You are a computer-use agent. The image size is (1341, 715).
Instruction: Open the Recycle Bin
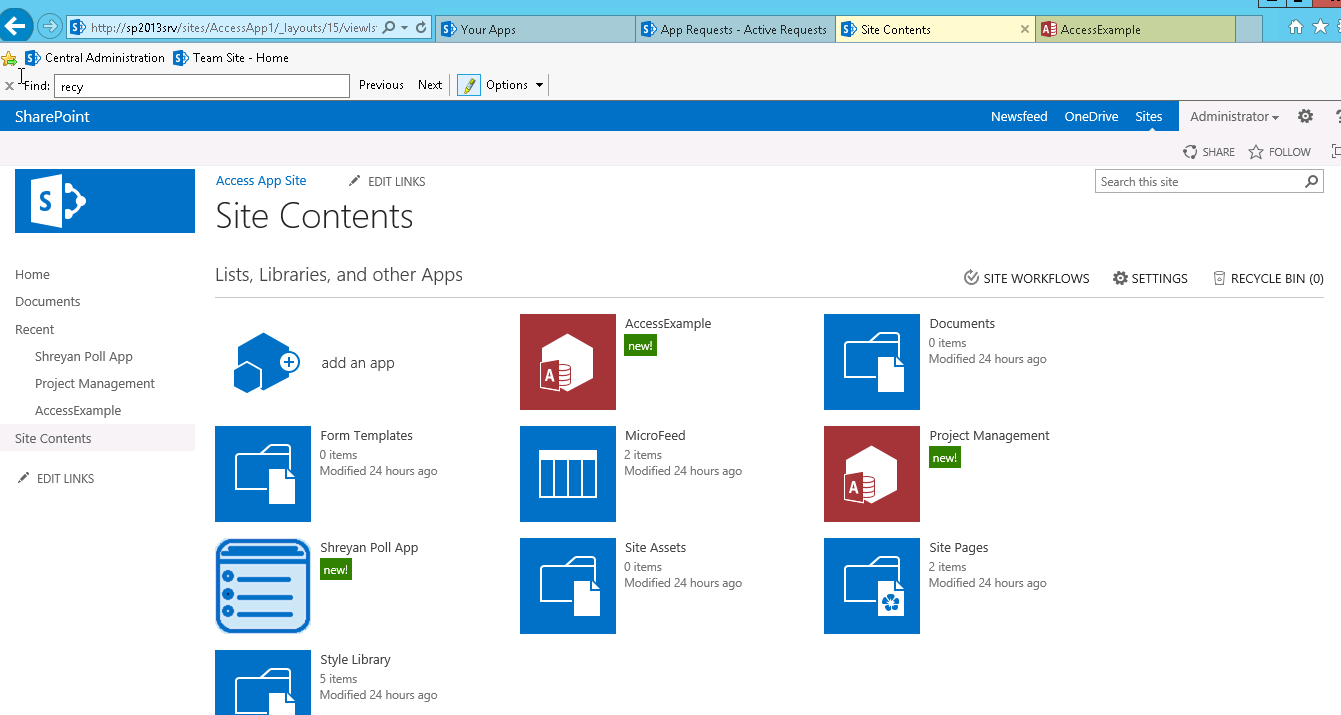[x=1267, y=278]
